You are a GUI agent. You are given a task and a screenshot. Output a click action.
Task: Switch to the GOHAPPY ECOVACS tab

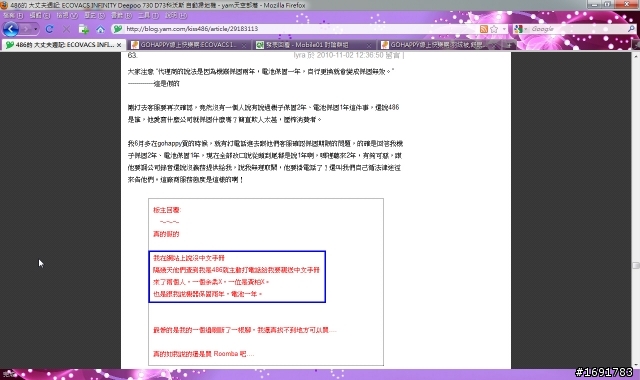pyautogui.click(x=188, y=45)
